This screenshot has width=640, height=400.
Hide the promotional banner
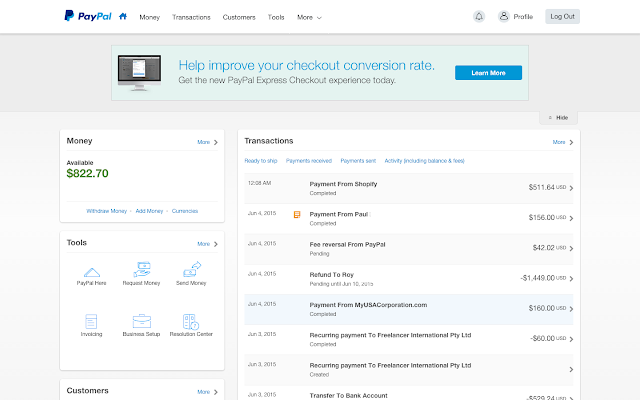click(x=558, y=118)
